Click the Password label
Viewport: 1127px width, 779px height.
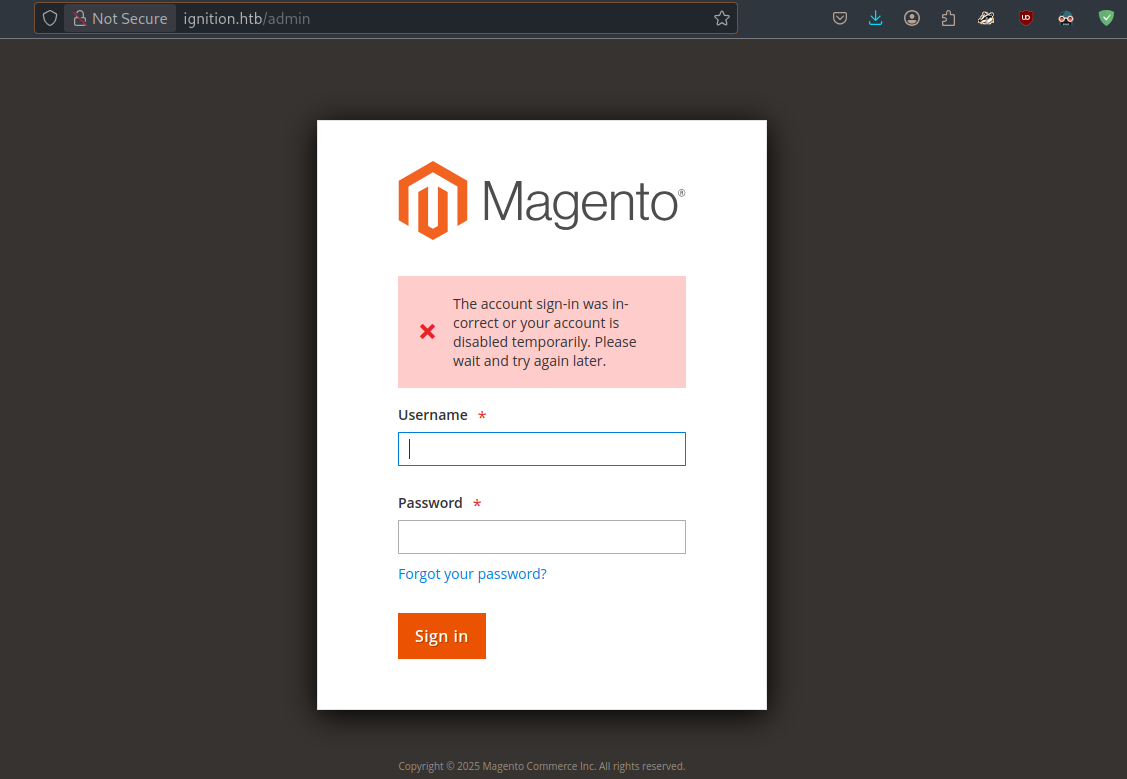point(431,503)
